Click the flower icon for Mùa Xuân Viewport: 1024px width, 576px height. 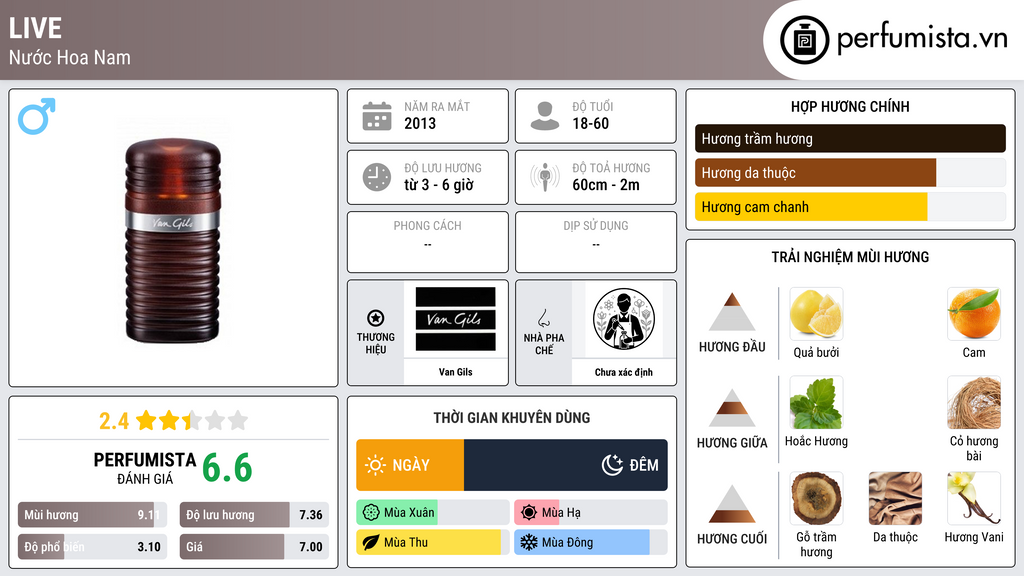pos(371,513)
